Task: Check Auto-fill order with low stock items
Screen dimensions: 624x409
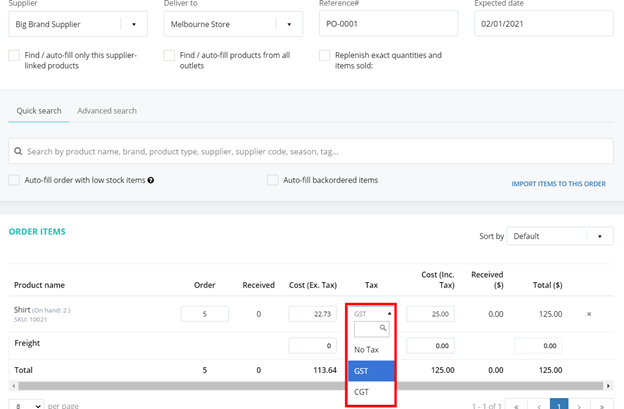Action: (x=14, y=180)
